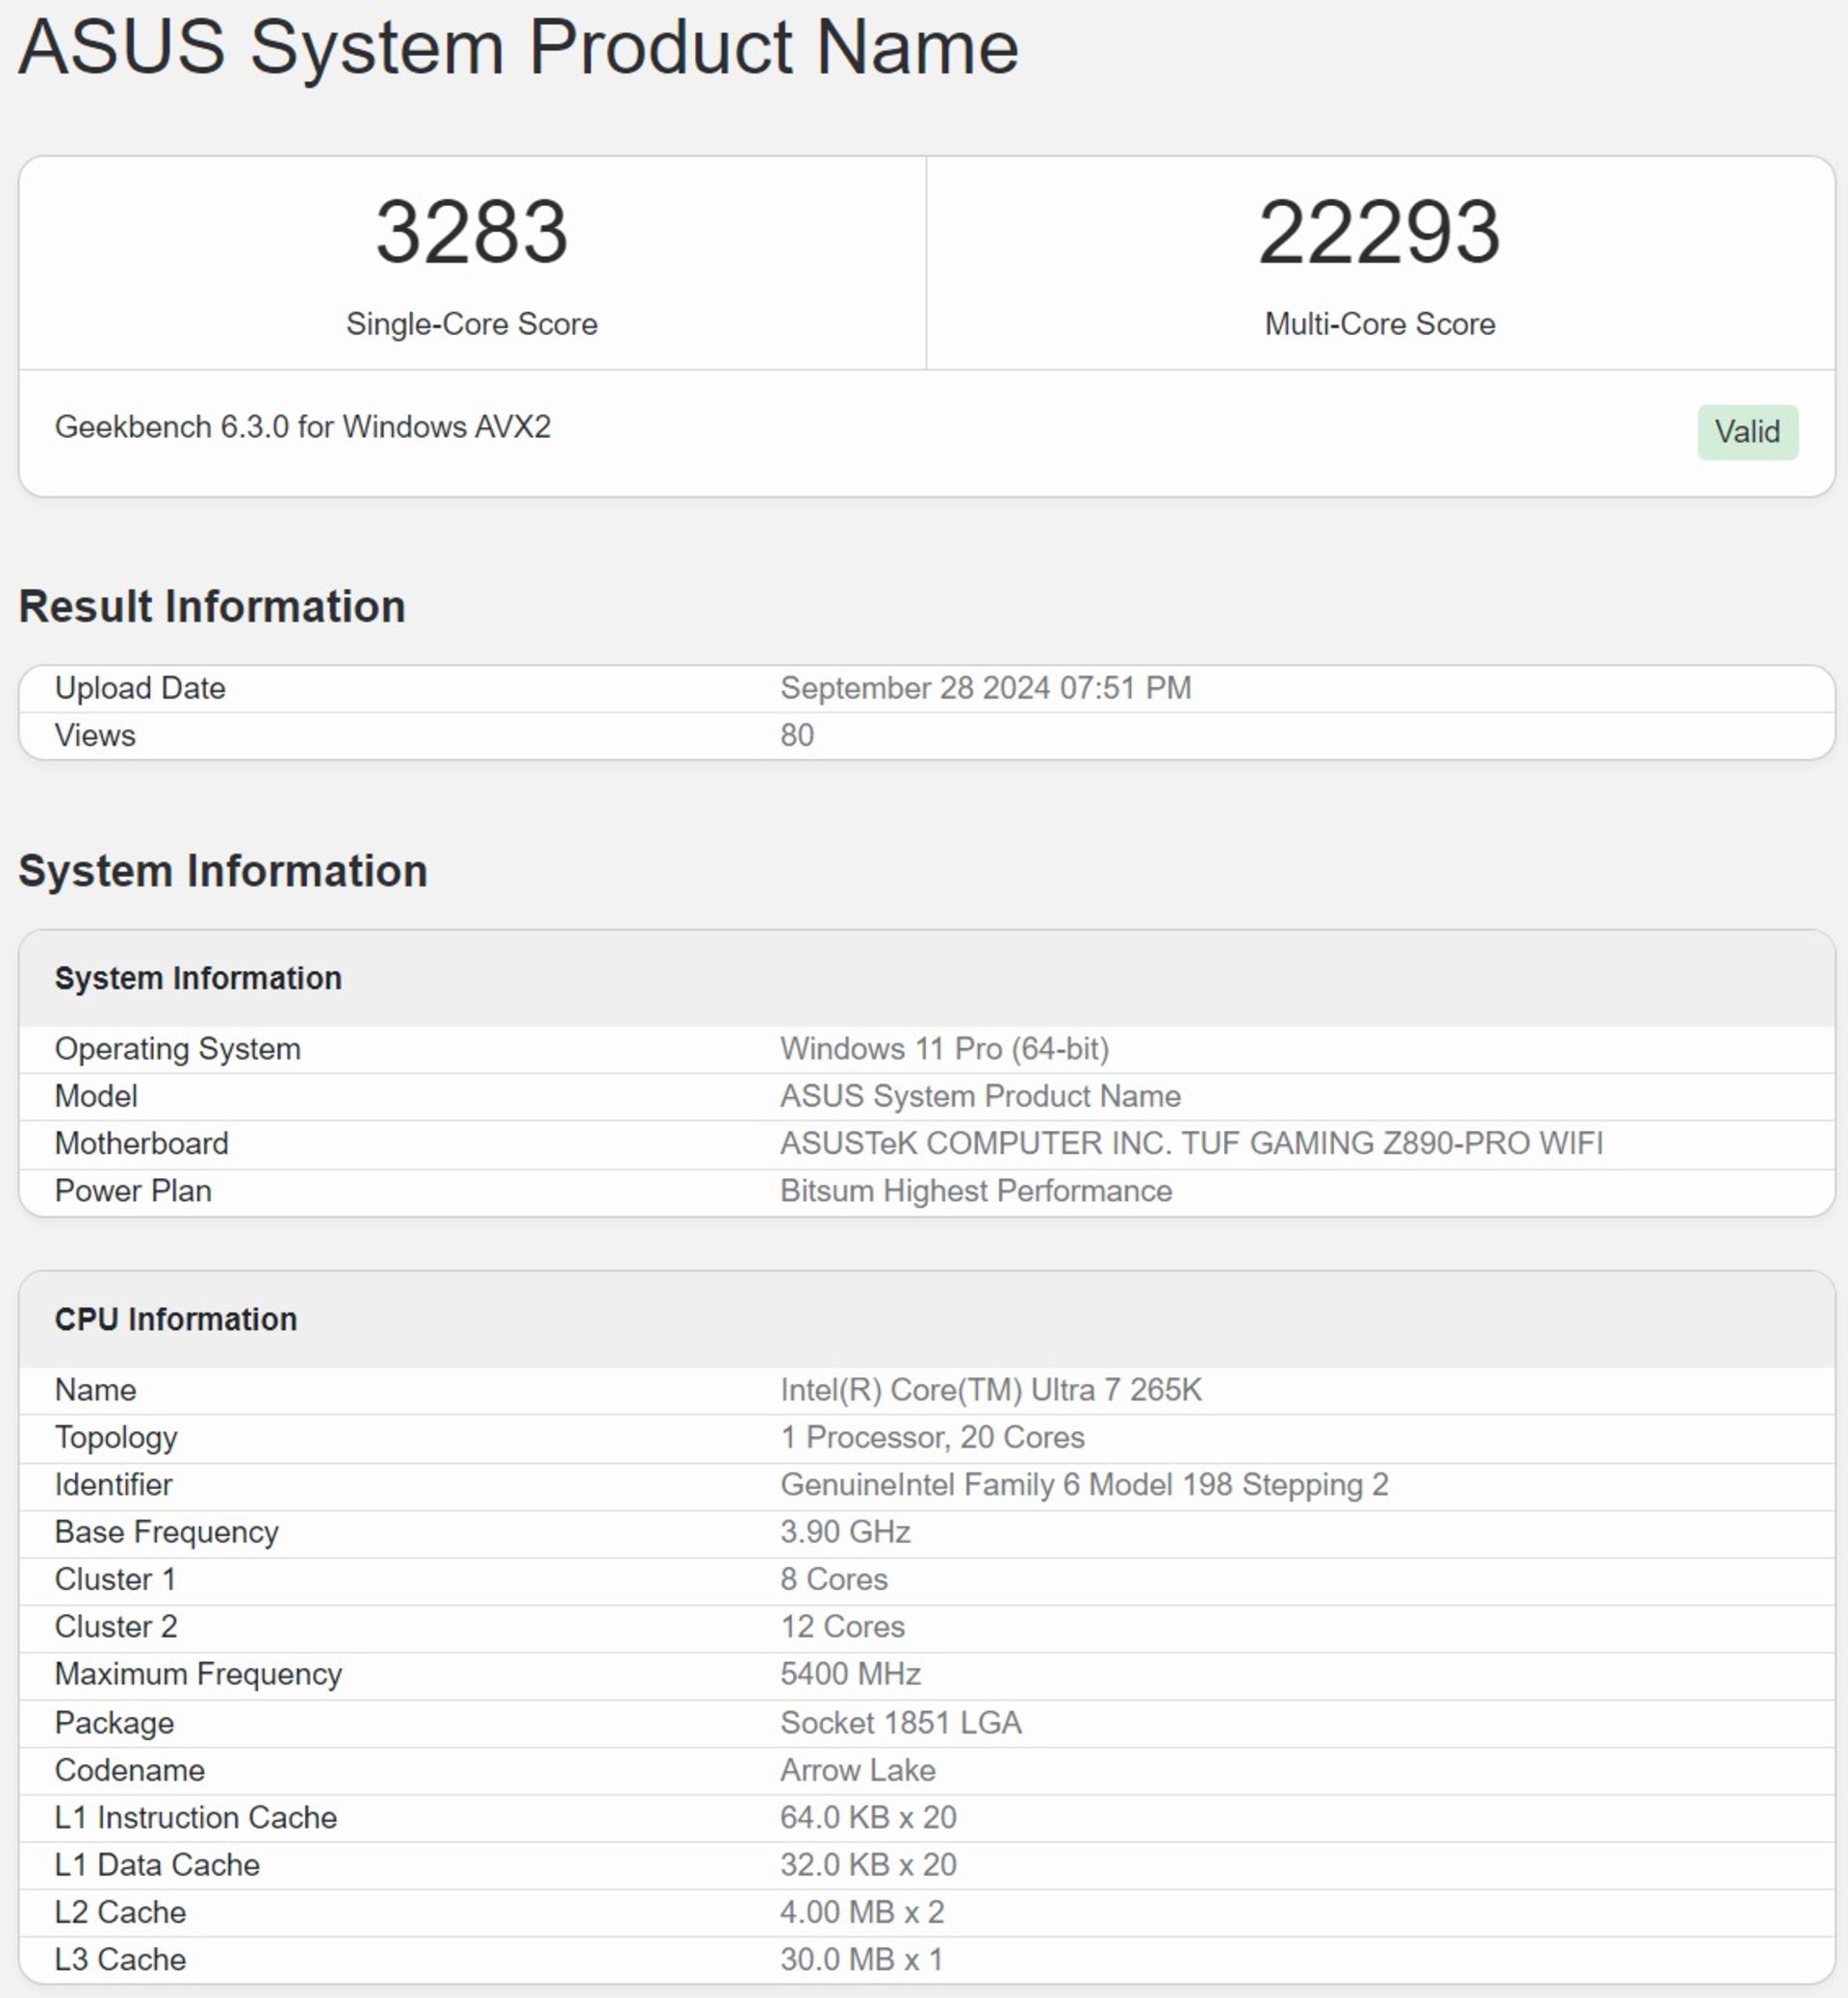Click the Motherboard row label
The image size is (1848, 1998).
(x=141, y=1143)
